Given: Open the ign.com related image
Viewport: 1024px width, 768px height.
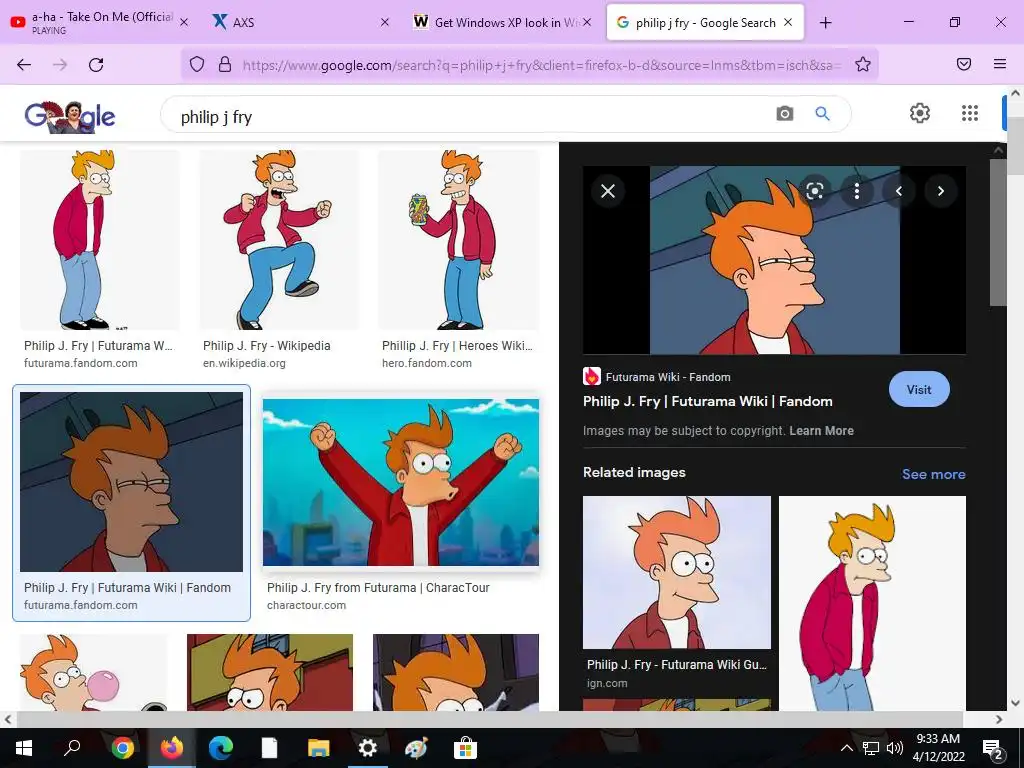Looking at the screenshot, I should [677, 573].
